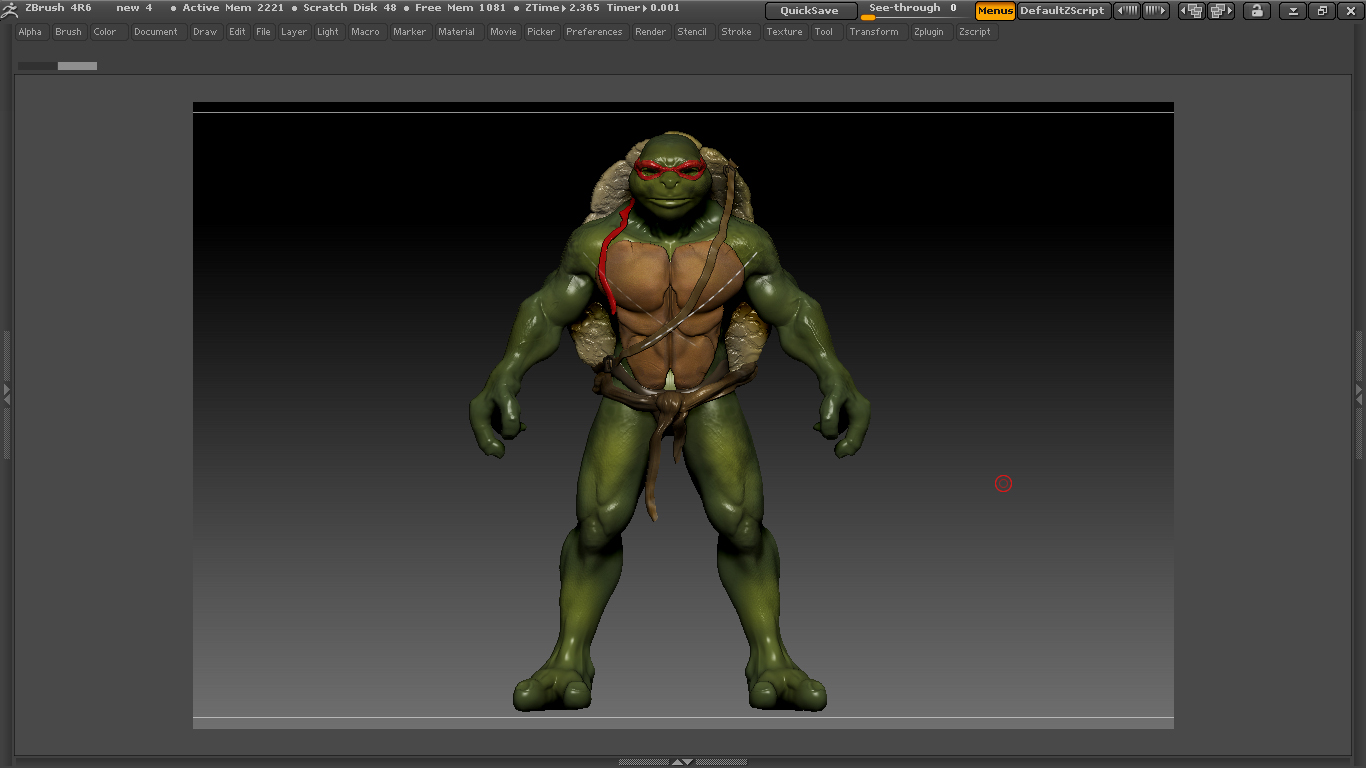1366x768 pixels.
Task: Click the turtle's red eye mask
Action: point(670,169)
